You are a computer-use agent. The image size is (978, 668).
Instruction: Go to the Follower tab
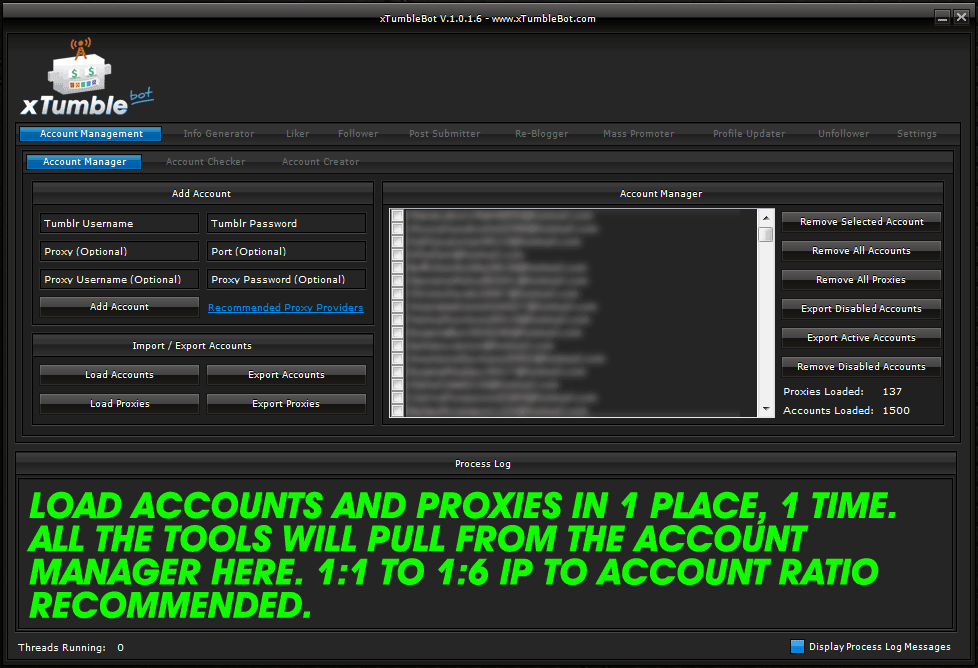coord(358,133)
